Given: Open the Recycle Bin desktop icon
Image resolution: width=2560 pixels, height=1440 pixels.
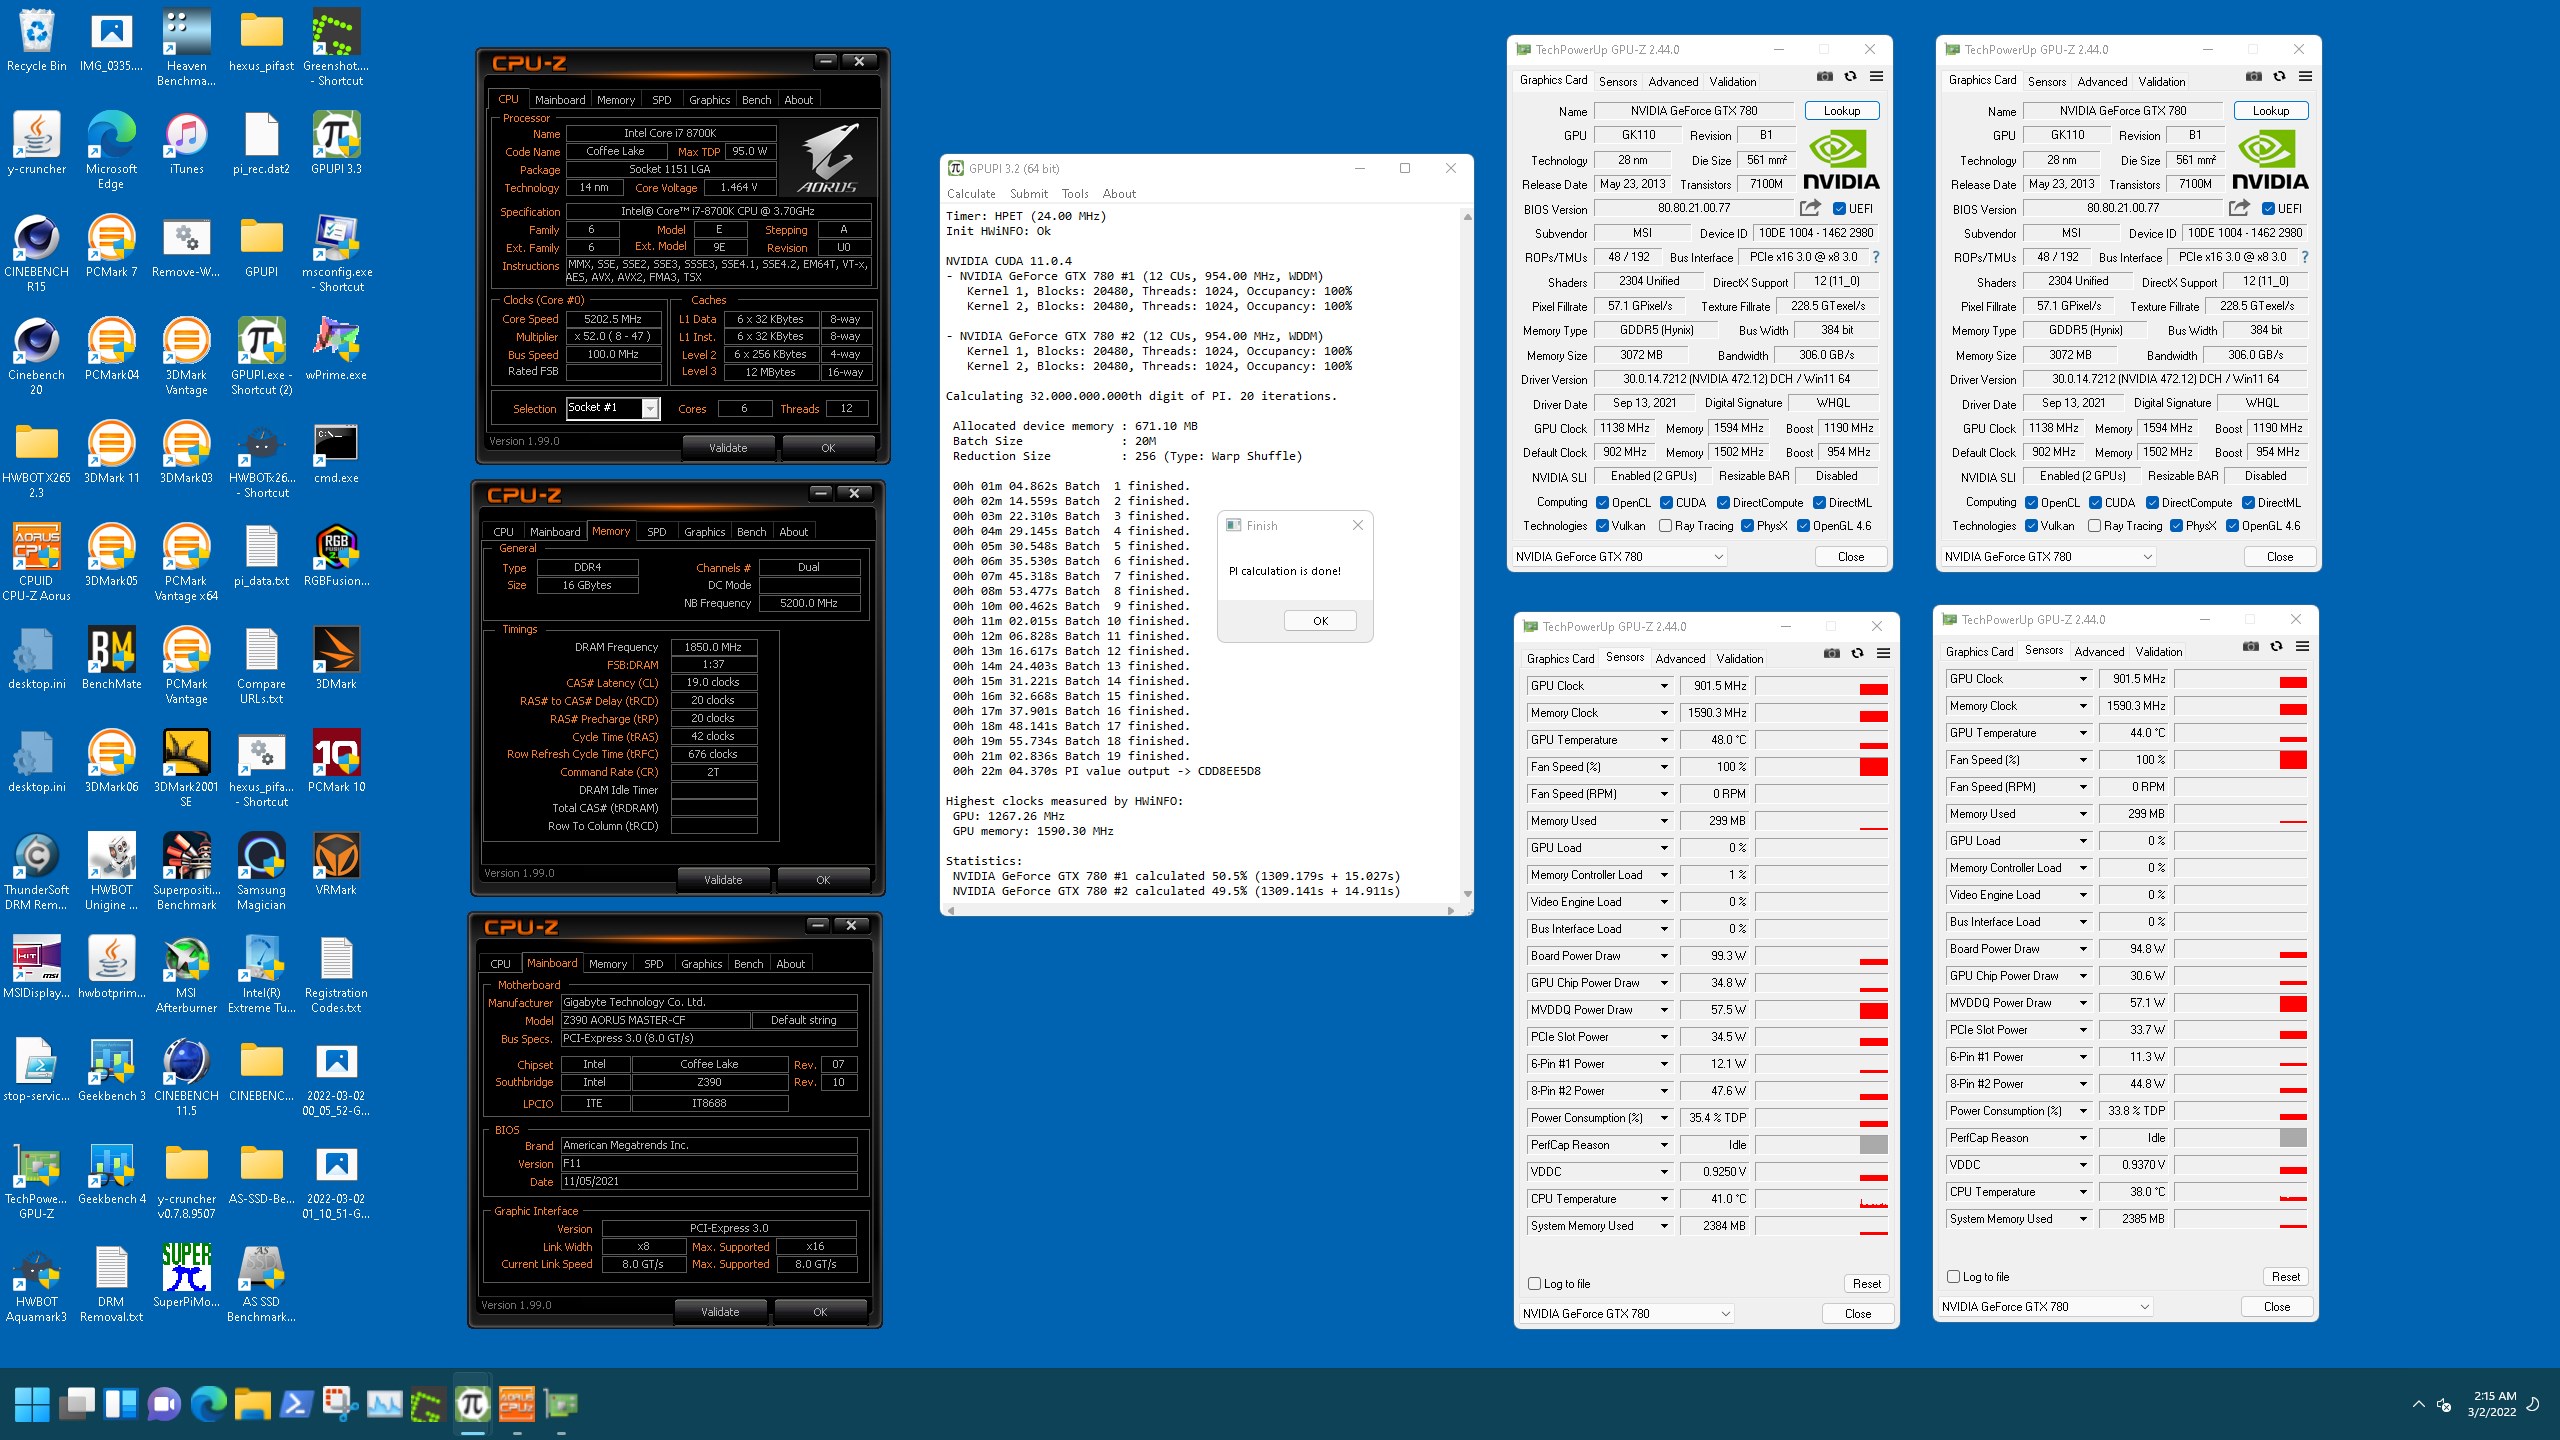Looking at the screenshot, I should tap(36, 42).
